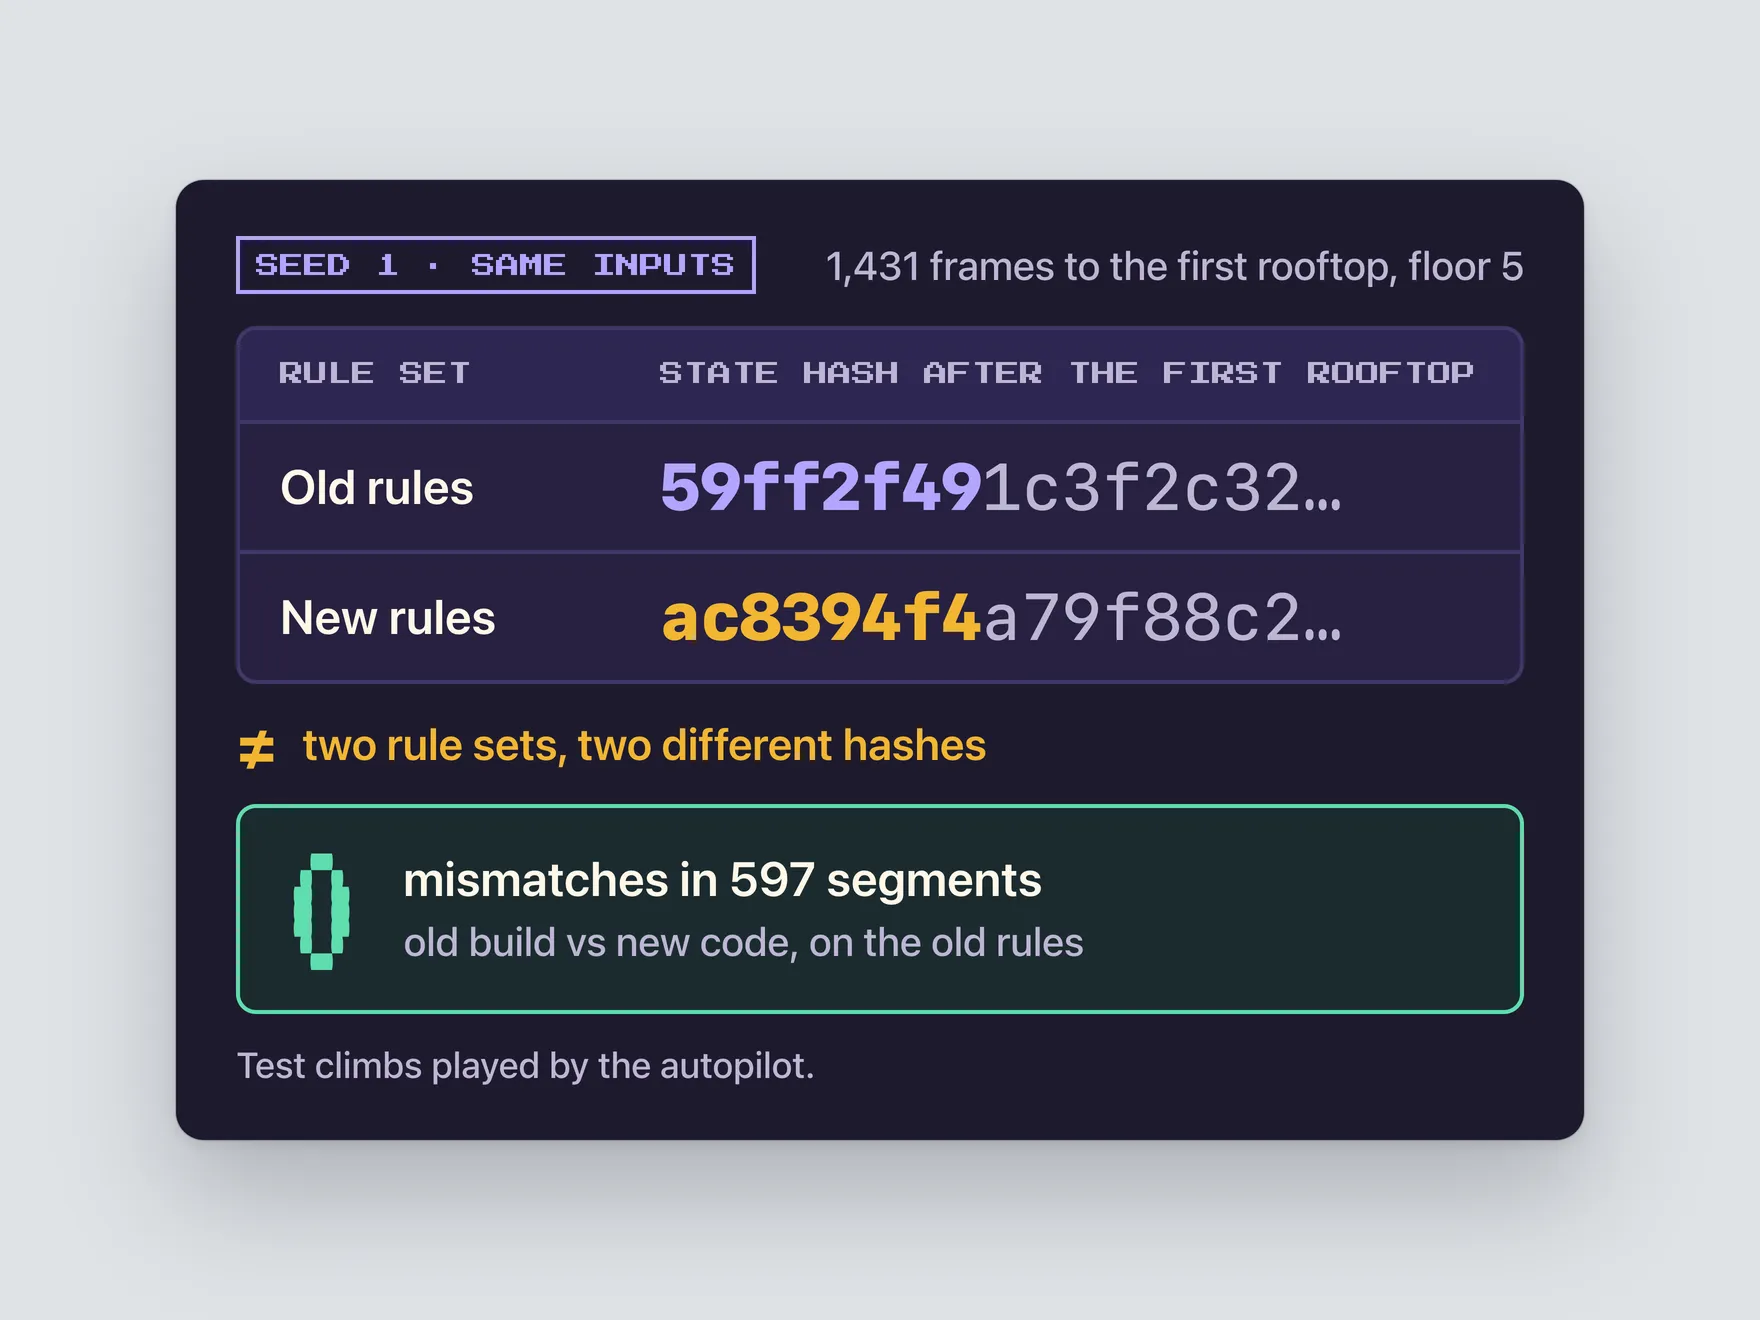
Task: Click the SEED 1 · SAME INPUTS badge
Action: (495, 265)
